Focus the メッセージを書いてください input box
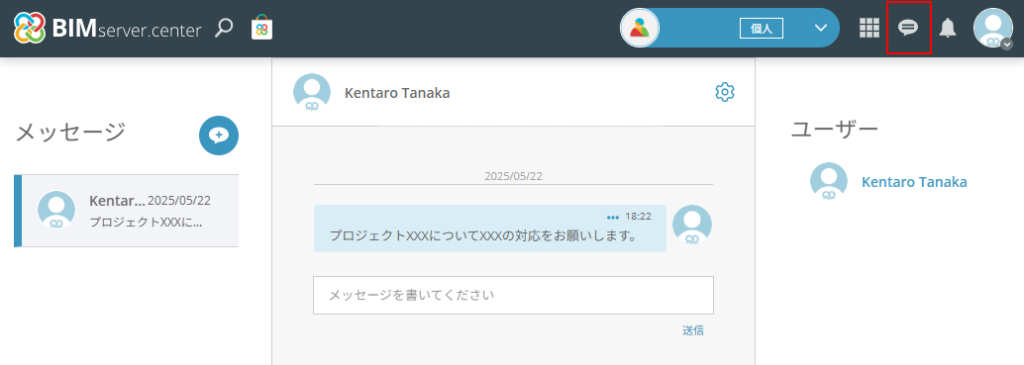The width and height of the screenshot is (1024, 365). coord(513,295)
